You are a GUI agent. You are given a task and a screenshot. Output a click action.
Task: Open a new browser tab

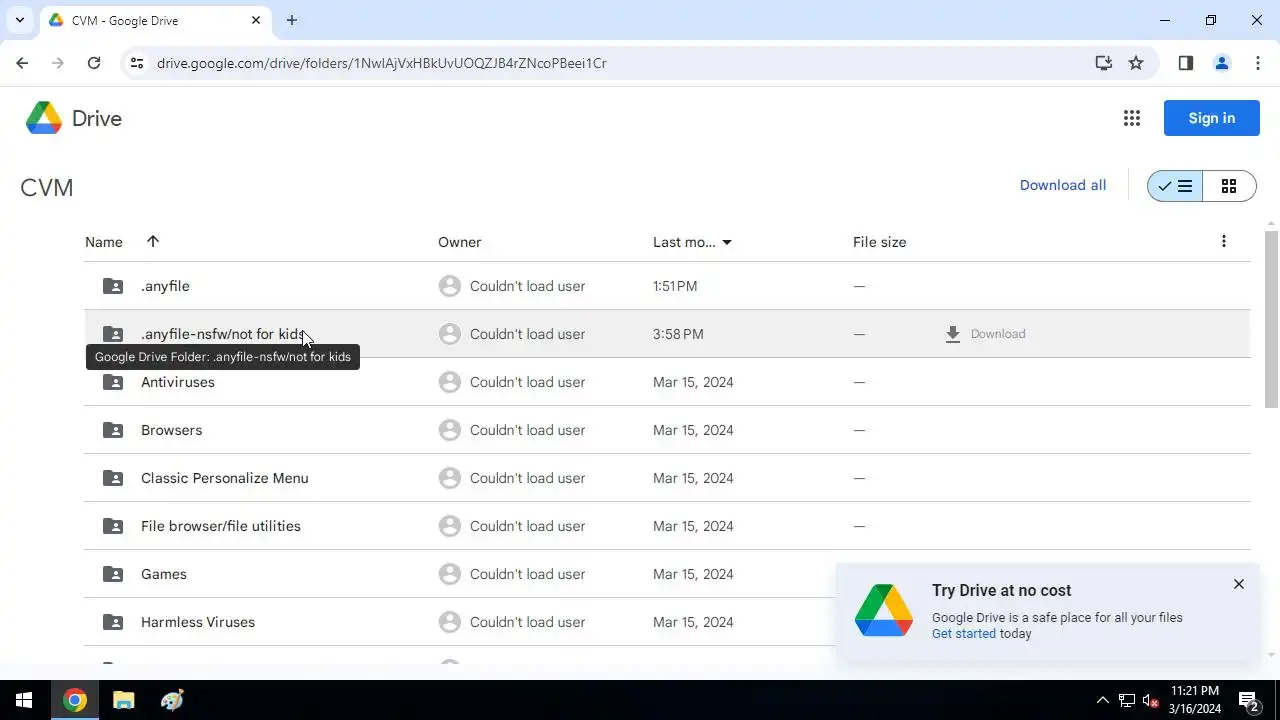(x=292, y=20)
